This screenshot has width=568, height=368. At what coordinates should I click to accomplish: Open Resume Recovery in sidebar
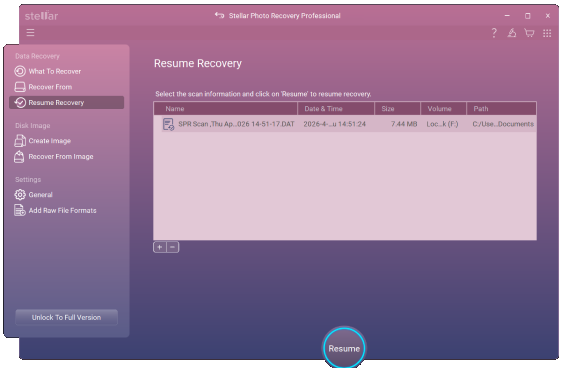(x=66, y=103)
